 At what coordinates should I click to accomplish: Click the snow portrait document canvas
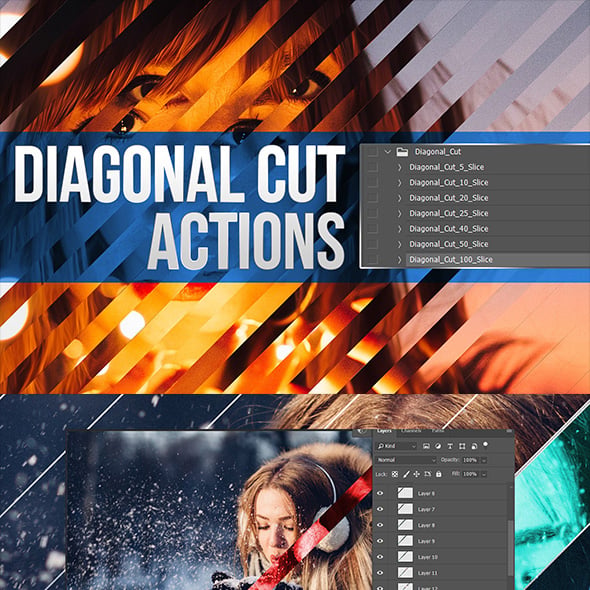click(220, 511)
